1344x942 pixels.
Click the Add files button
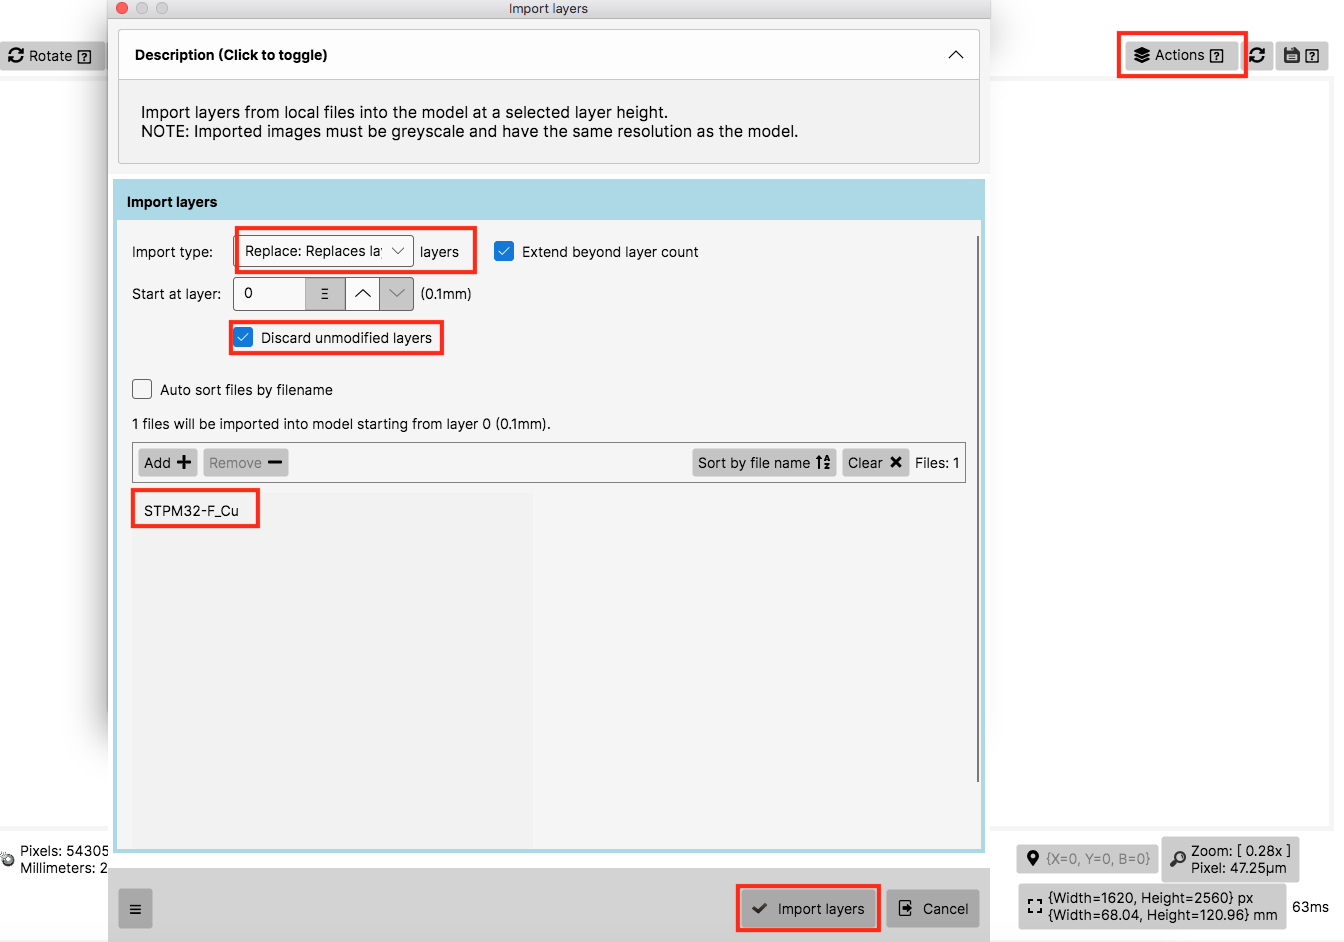click(167, 462)
